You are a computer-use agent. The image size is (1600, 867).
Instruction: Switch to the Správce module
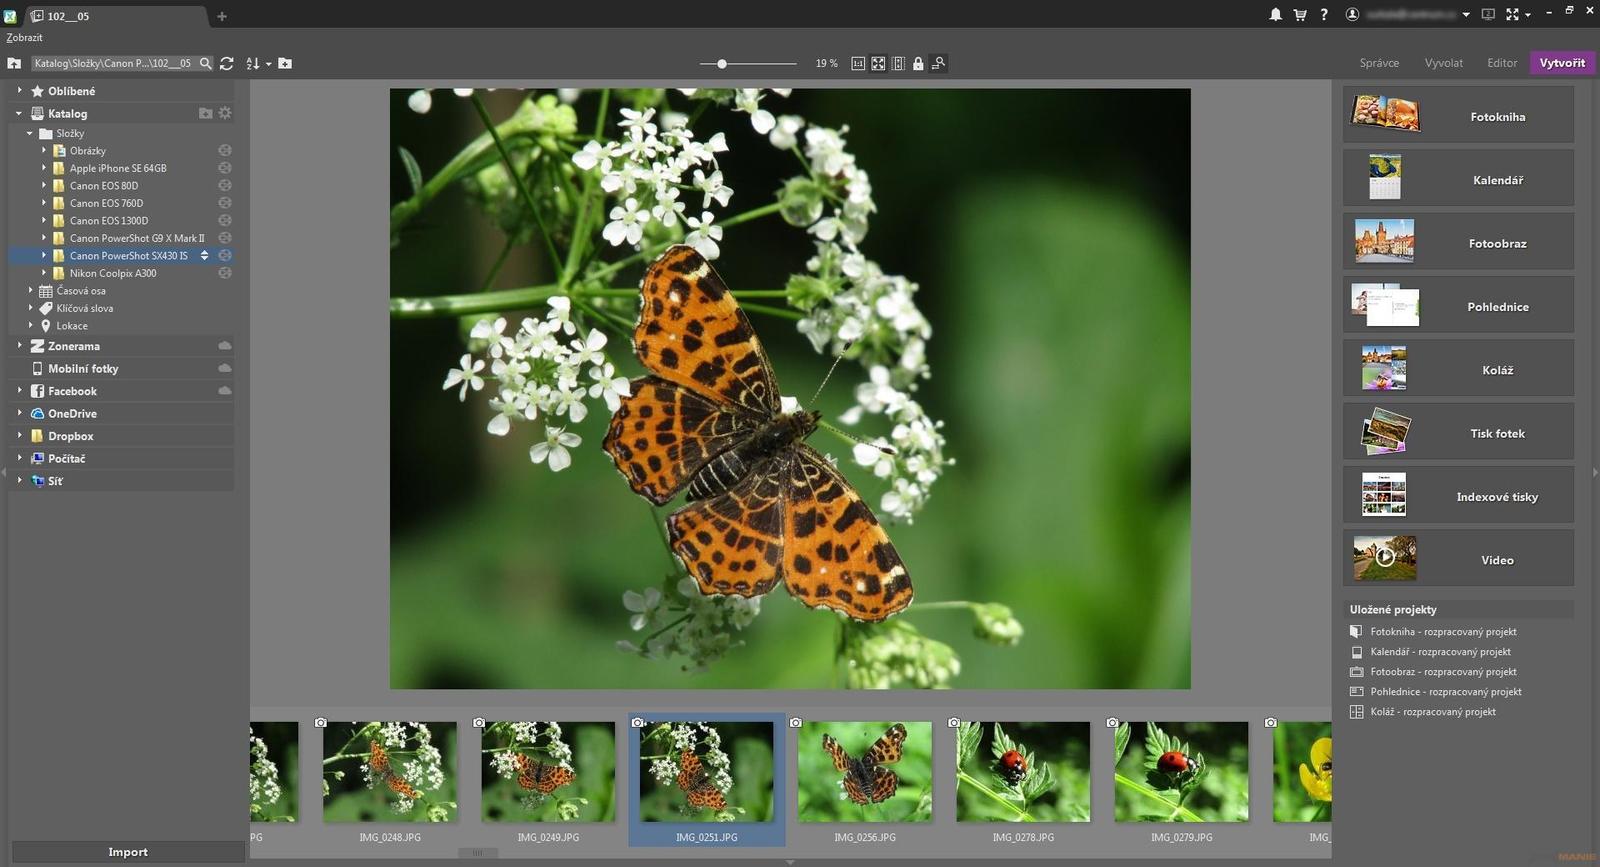tap(1379, 63)
